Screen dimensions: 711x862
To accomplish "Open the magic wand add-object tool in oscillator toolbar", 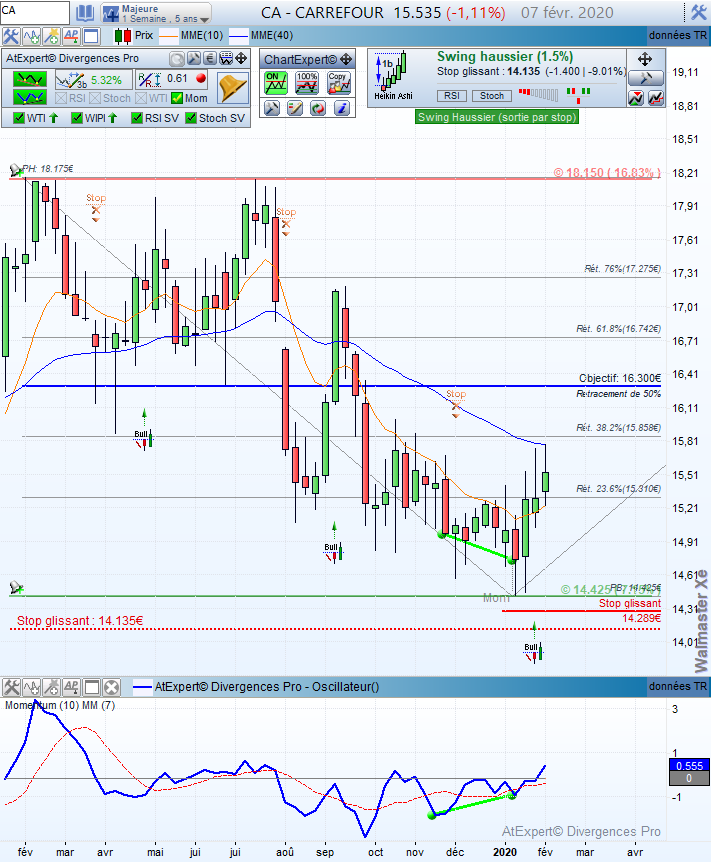I will coord(51,687).
